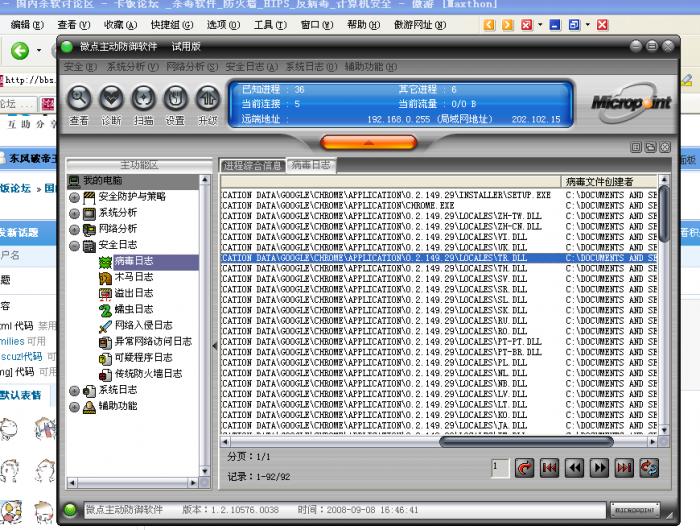The image size is (700, 530).
Task: Click Maxthon's orange previous-tab arrow icon
Action: click(489, 25)
